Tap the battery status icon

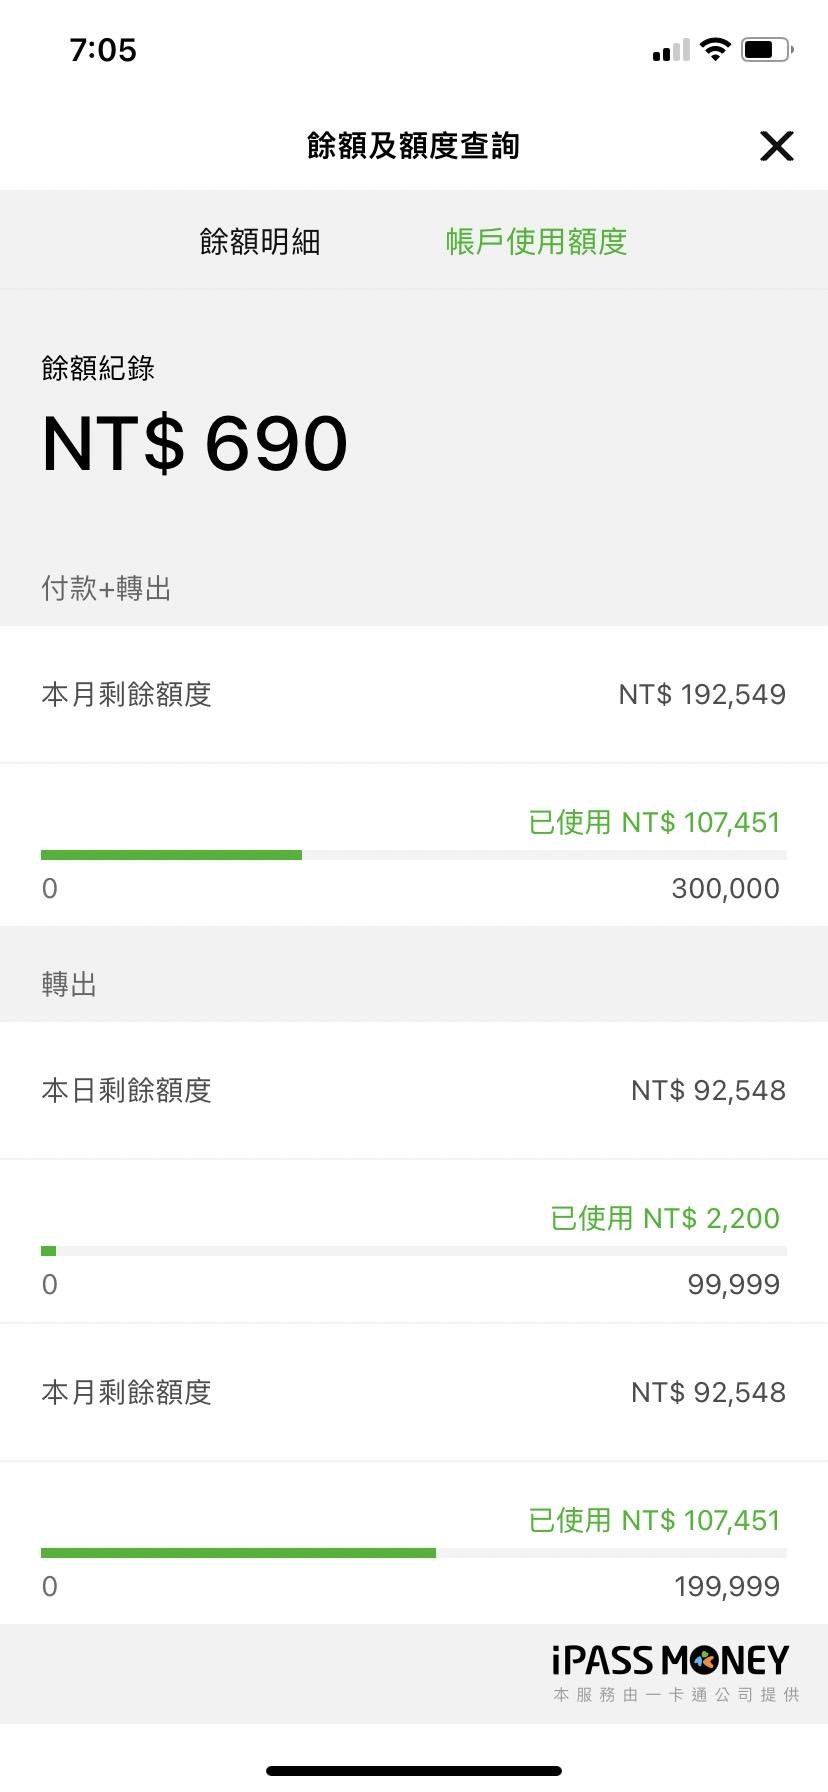pyautogui.click(x=766, y=49)
